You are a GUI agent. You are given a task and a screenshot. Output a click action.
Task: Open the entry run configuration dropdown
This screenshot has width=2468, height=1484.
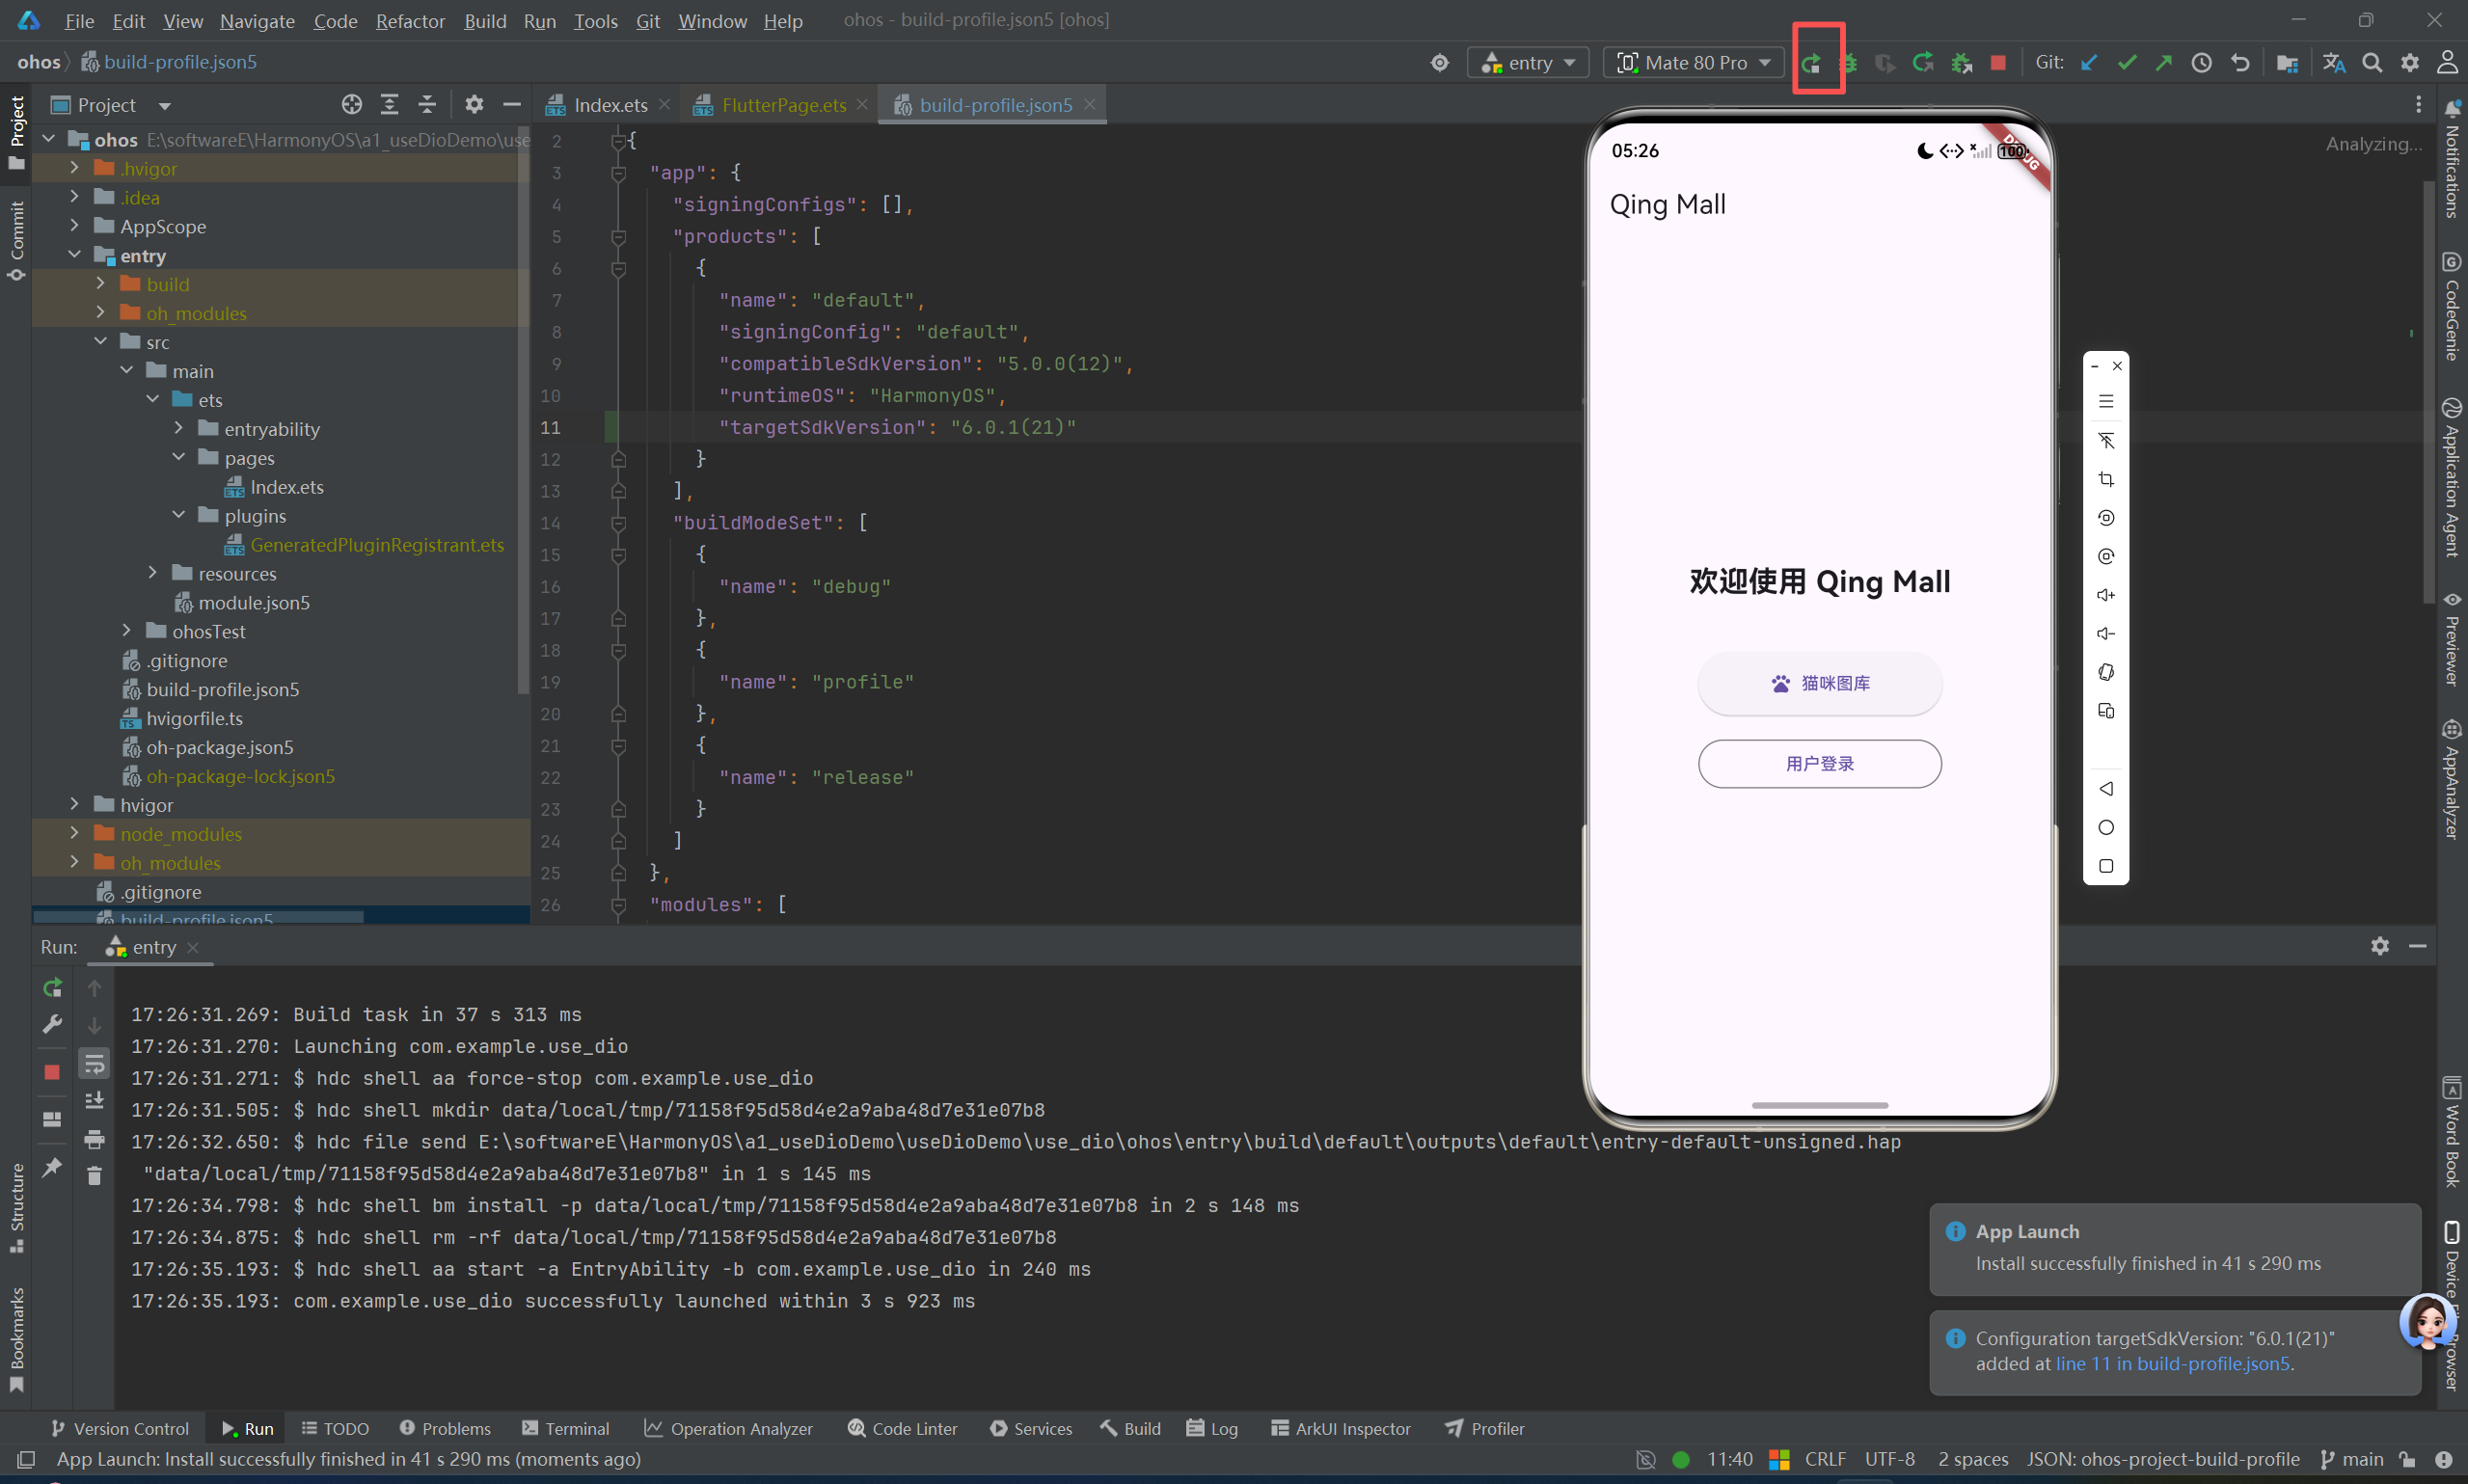[1529, 63]
